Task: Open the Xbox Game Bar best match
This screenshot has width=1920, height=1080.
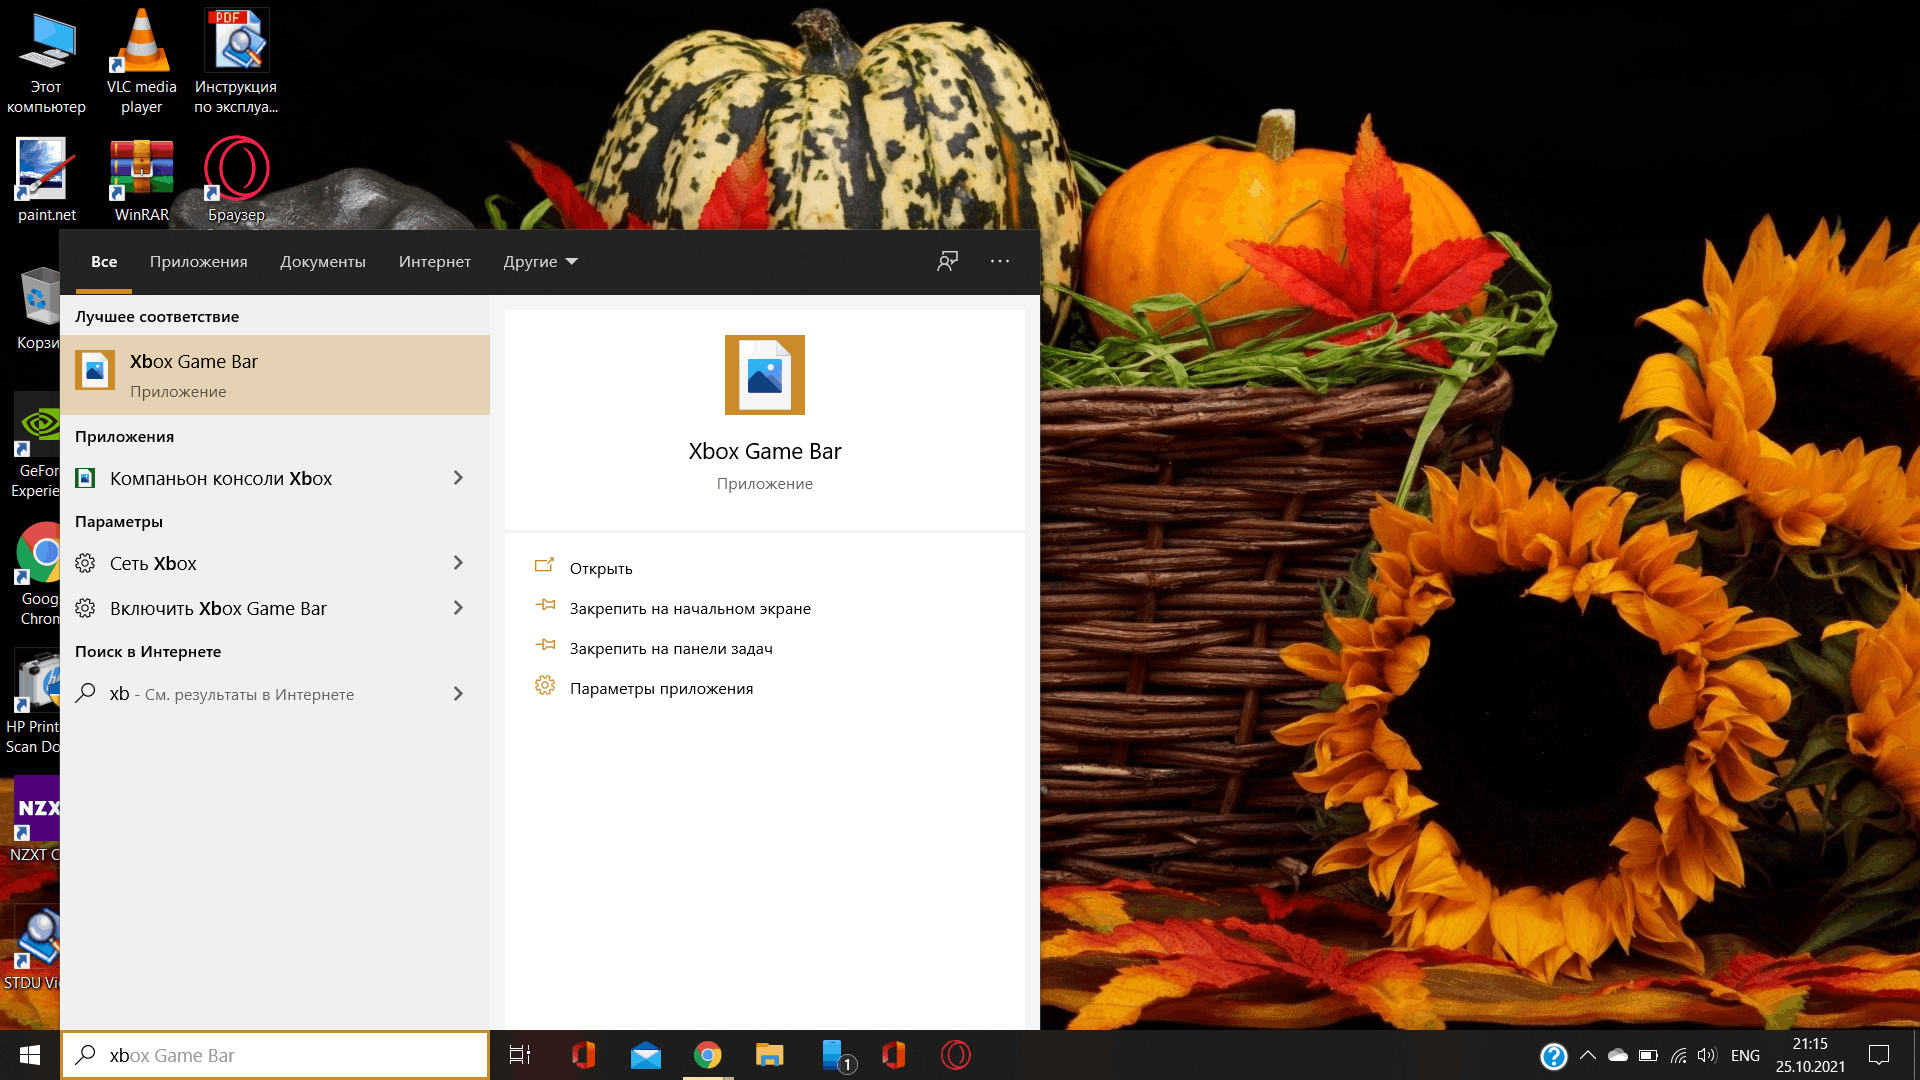Action: click(x=275, y=375)
